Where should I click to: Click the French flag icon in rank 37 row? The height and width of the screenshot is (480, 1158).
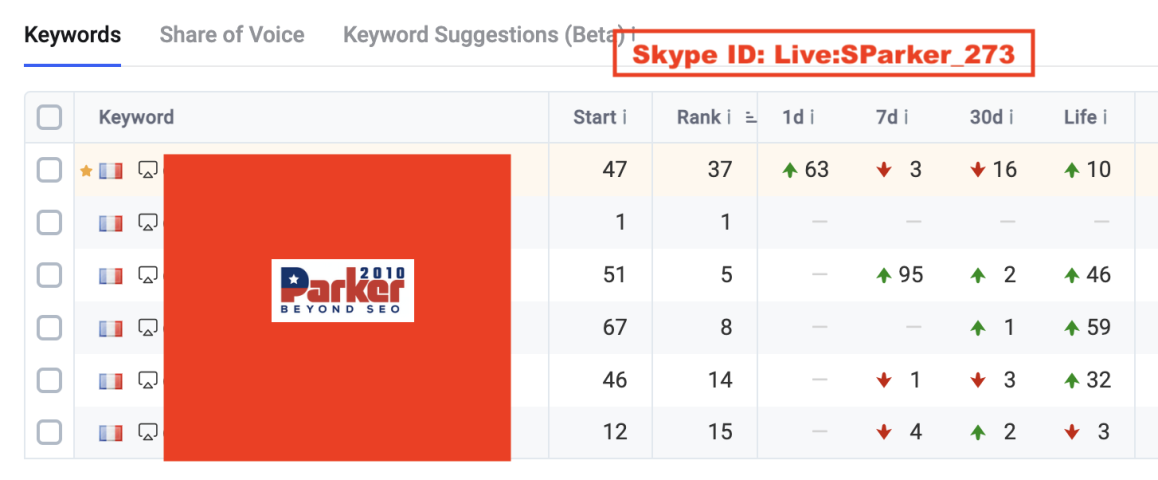111,171
